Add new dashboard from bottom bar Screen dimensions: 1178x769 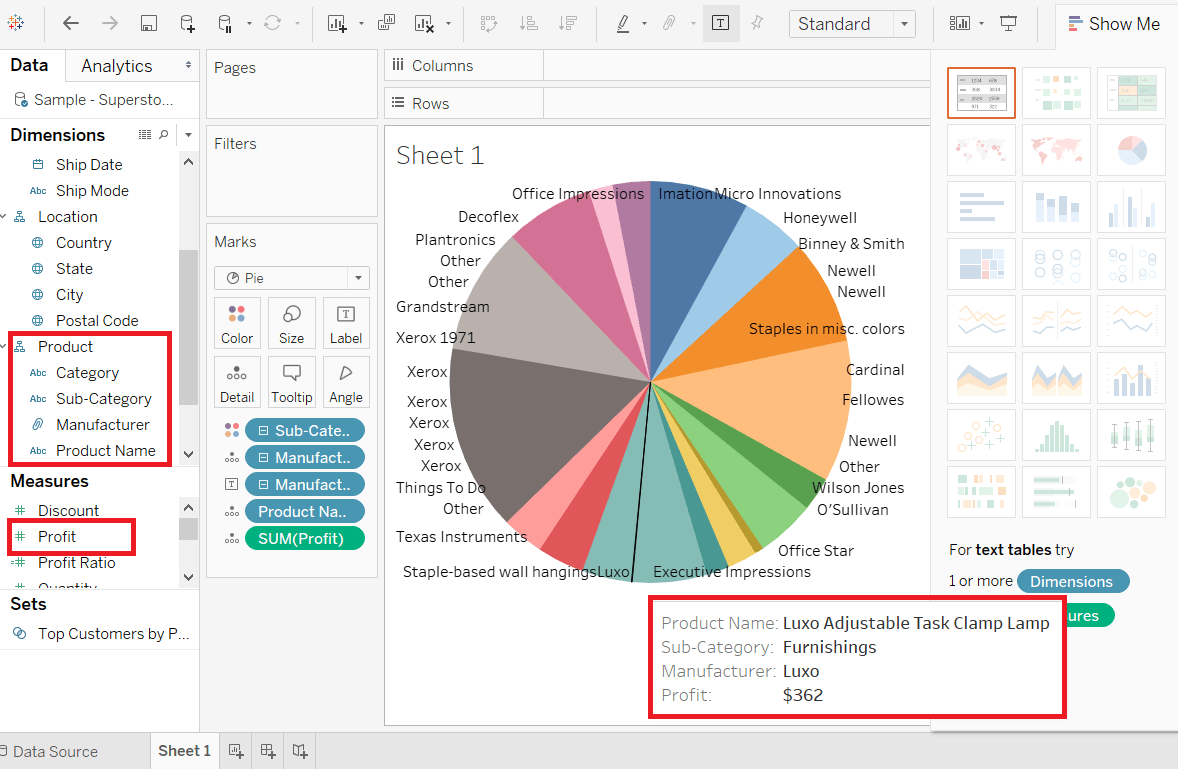(268, 751)
